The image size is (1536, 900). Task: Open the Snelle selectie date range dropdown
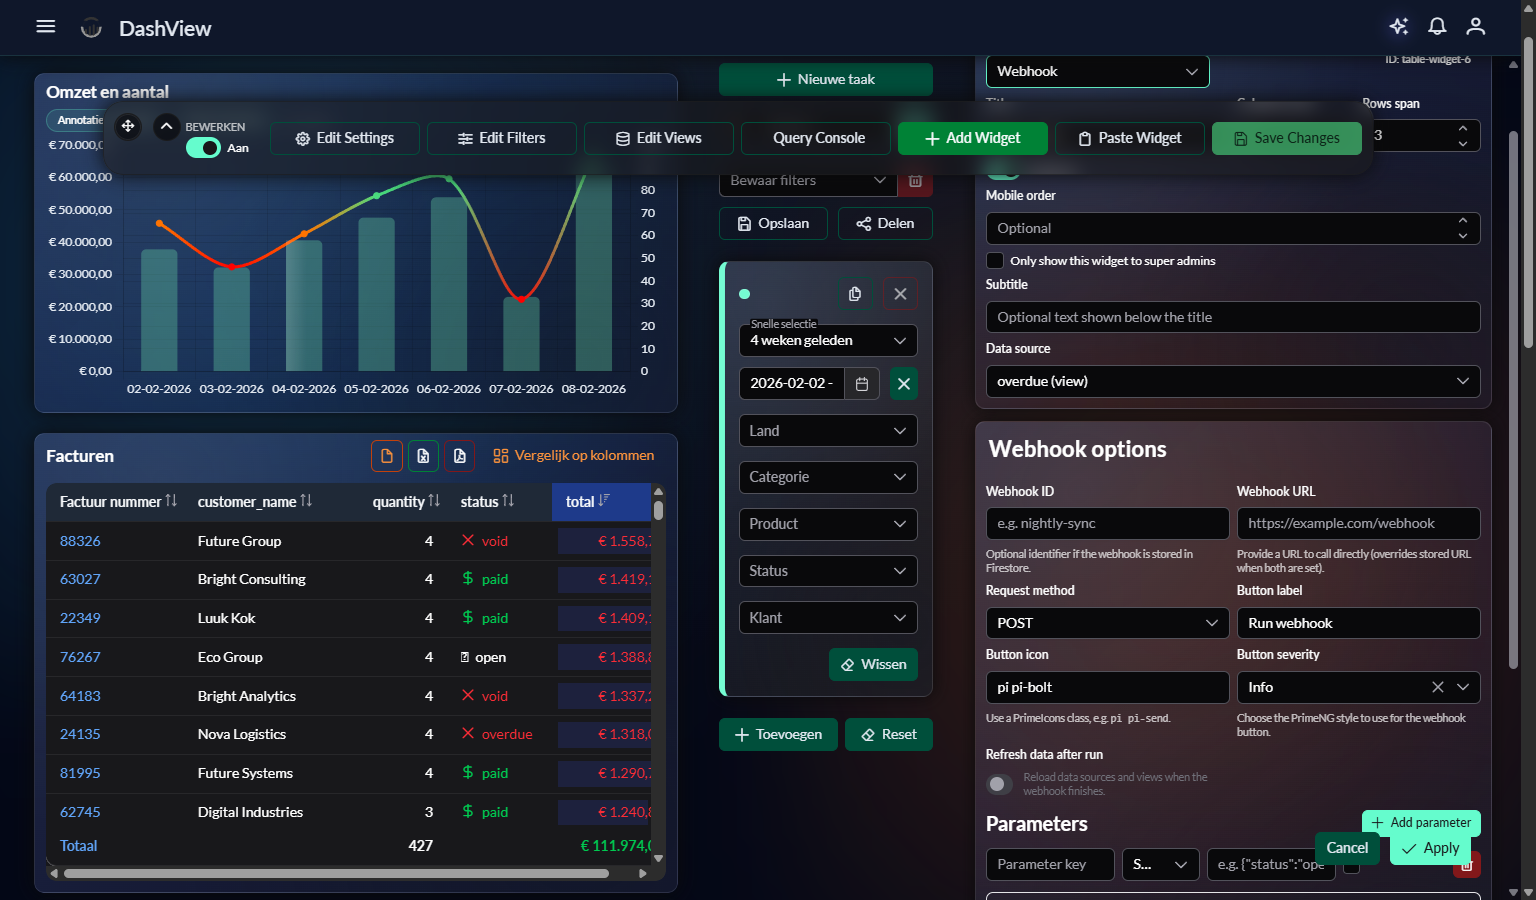[x=827, y=340]
